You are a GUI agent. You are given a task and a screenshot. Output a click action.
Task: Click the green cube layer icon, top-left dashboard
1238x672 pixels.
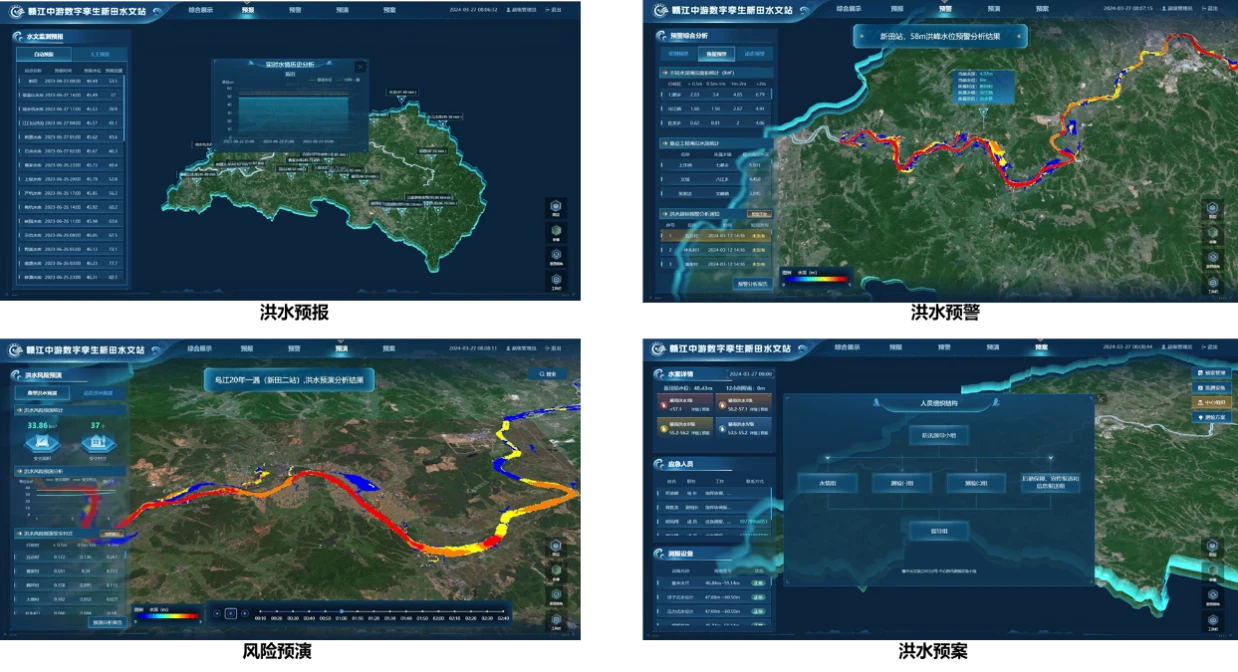pyautogui.click(x=556, y=231)
